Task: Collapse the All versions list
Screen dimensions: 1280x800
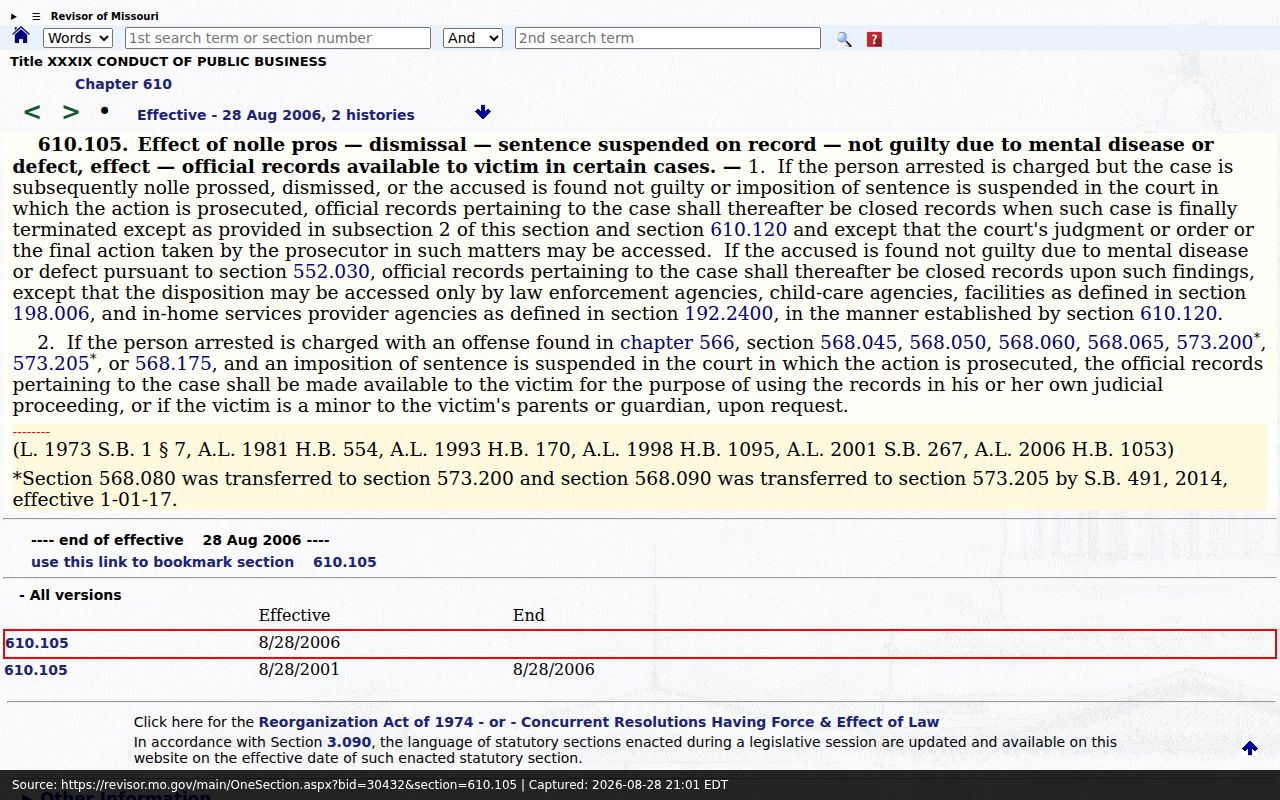Action: 70,595
